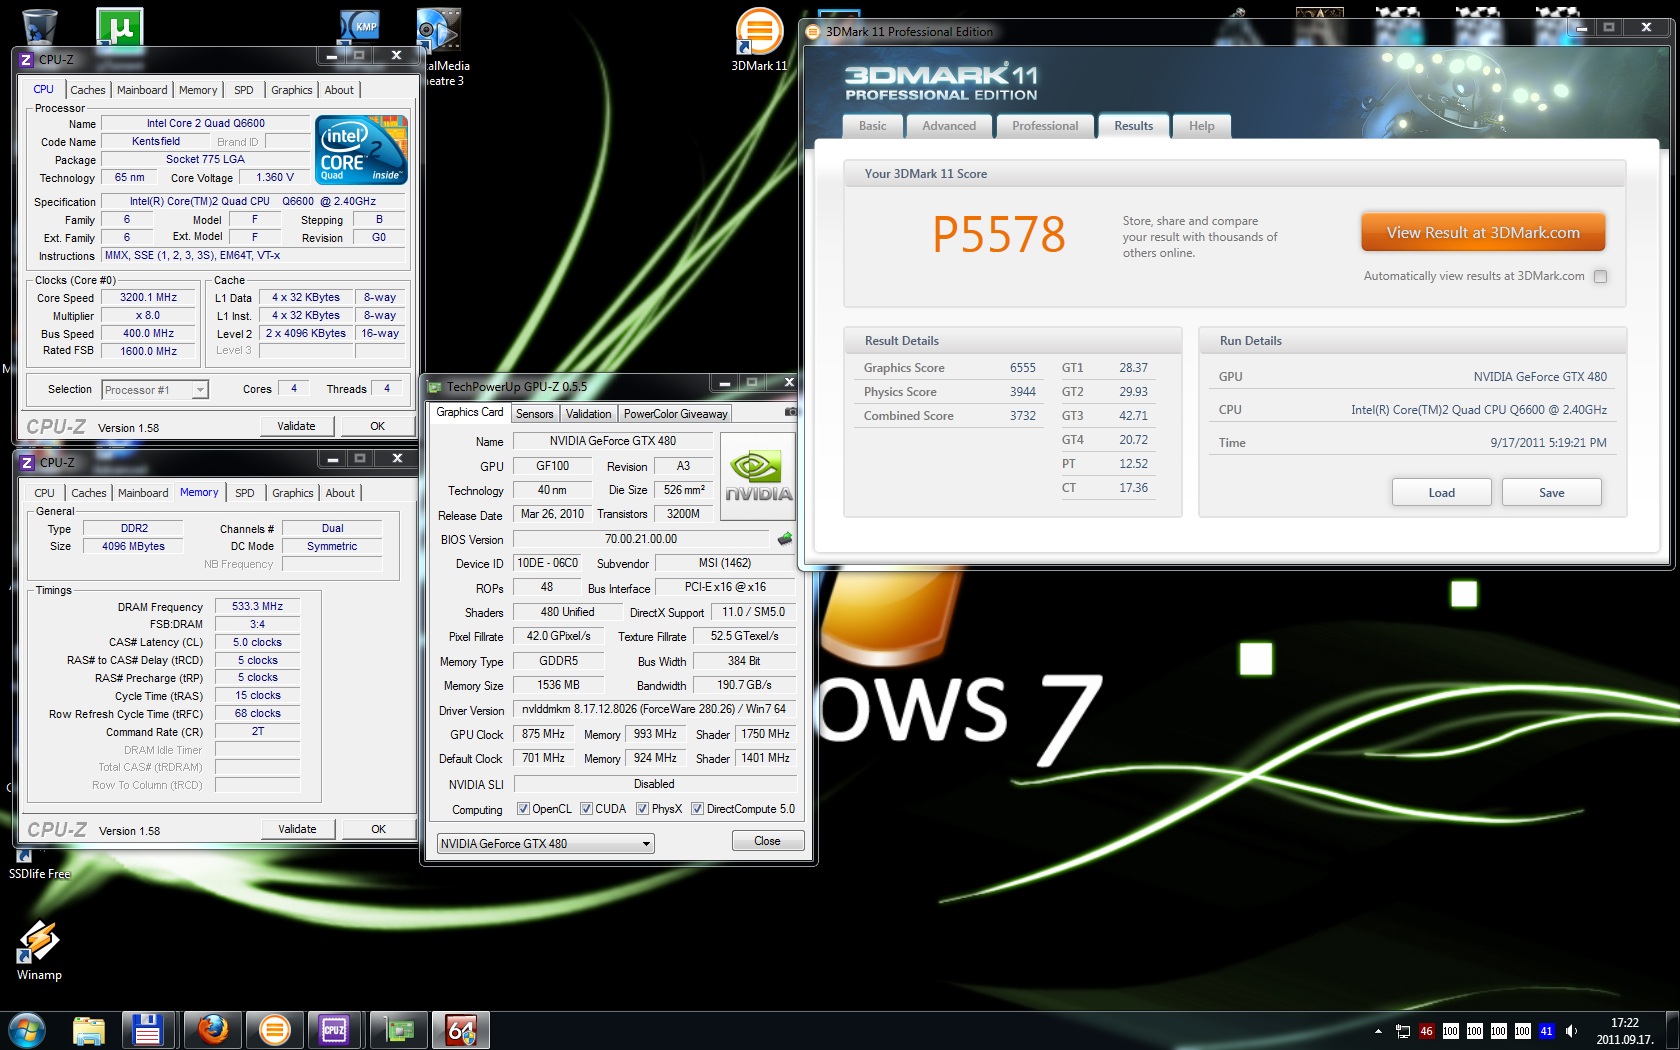Toggle the PhysX checkbox in GPU-Z
1680x1050 pixels.
pyautogui.click(x=643, y=809)
